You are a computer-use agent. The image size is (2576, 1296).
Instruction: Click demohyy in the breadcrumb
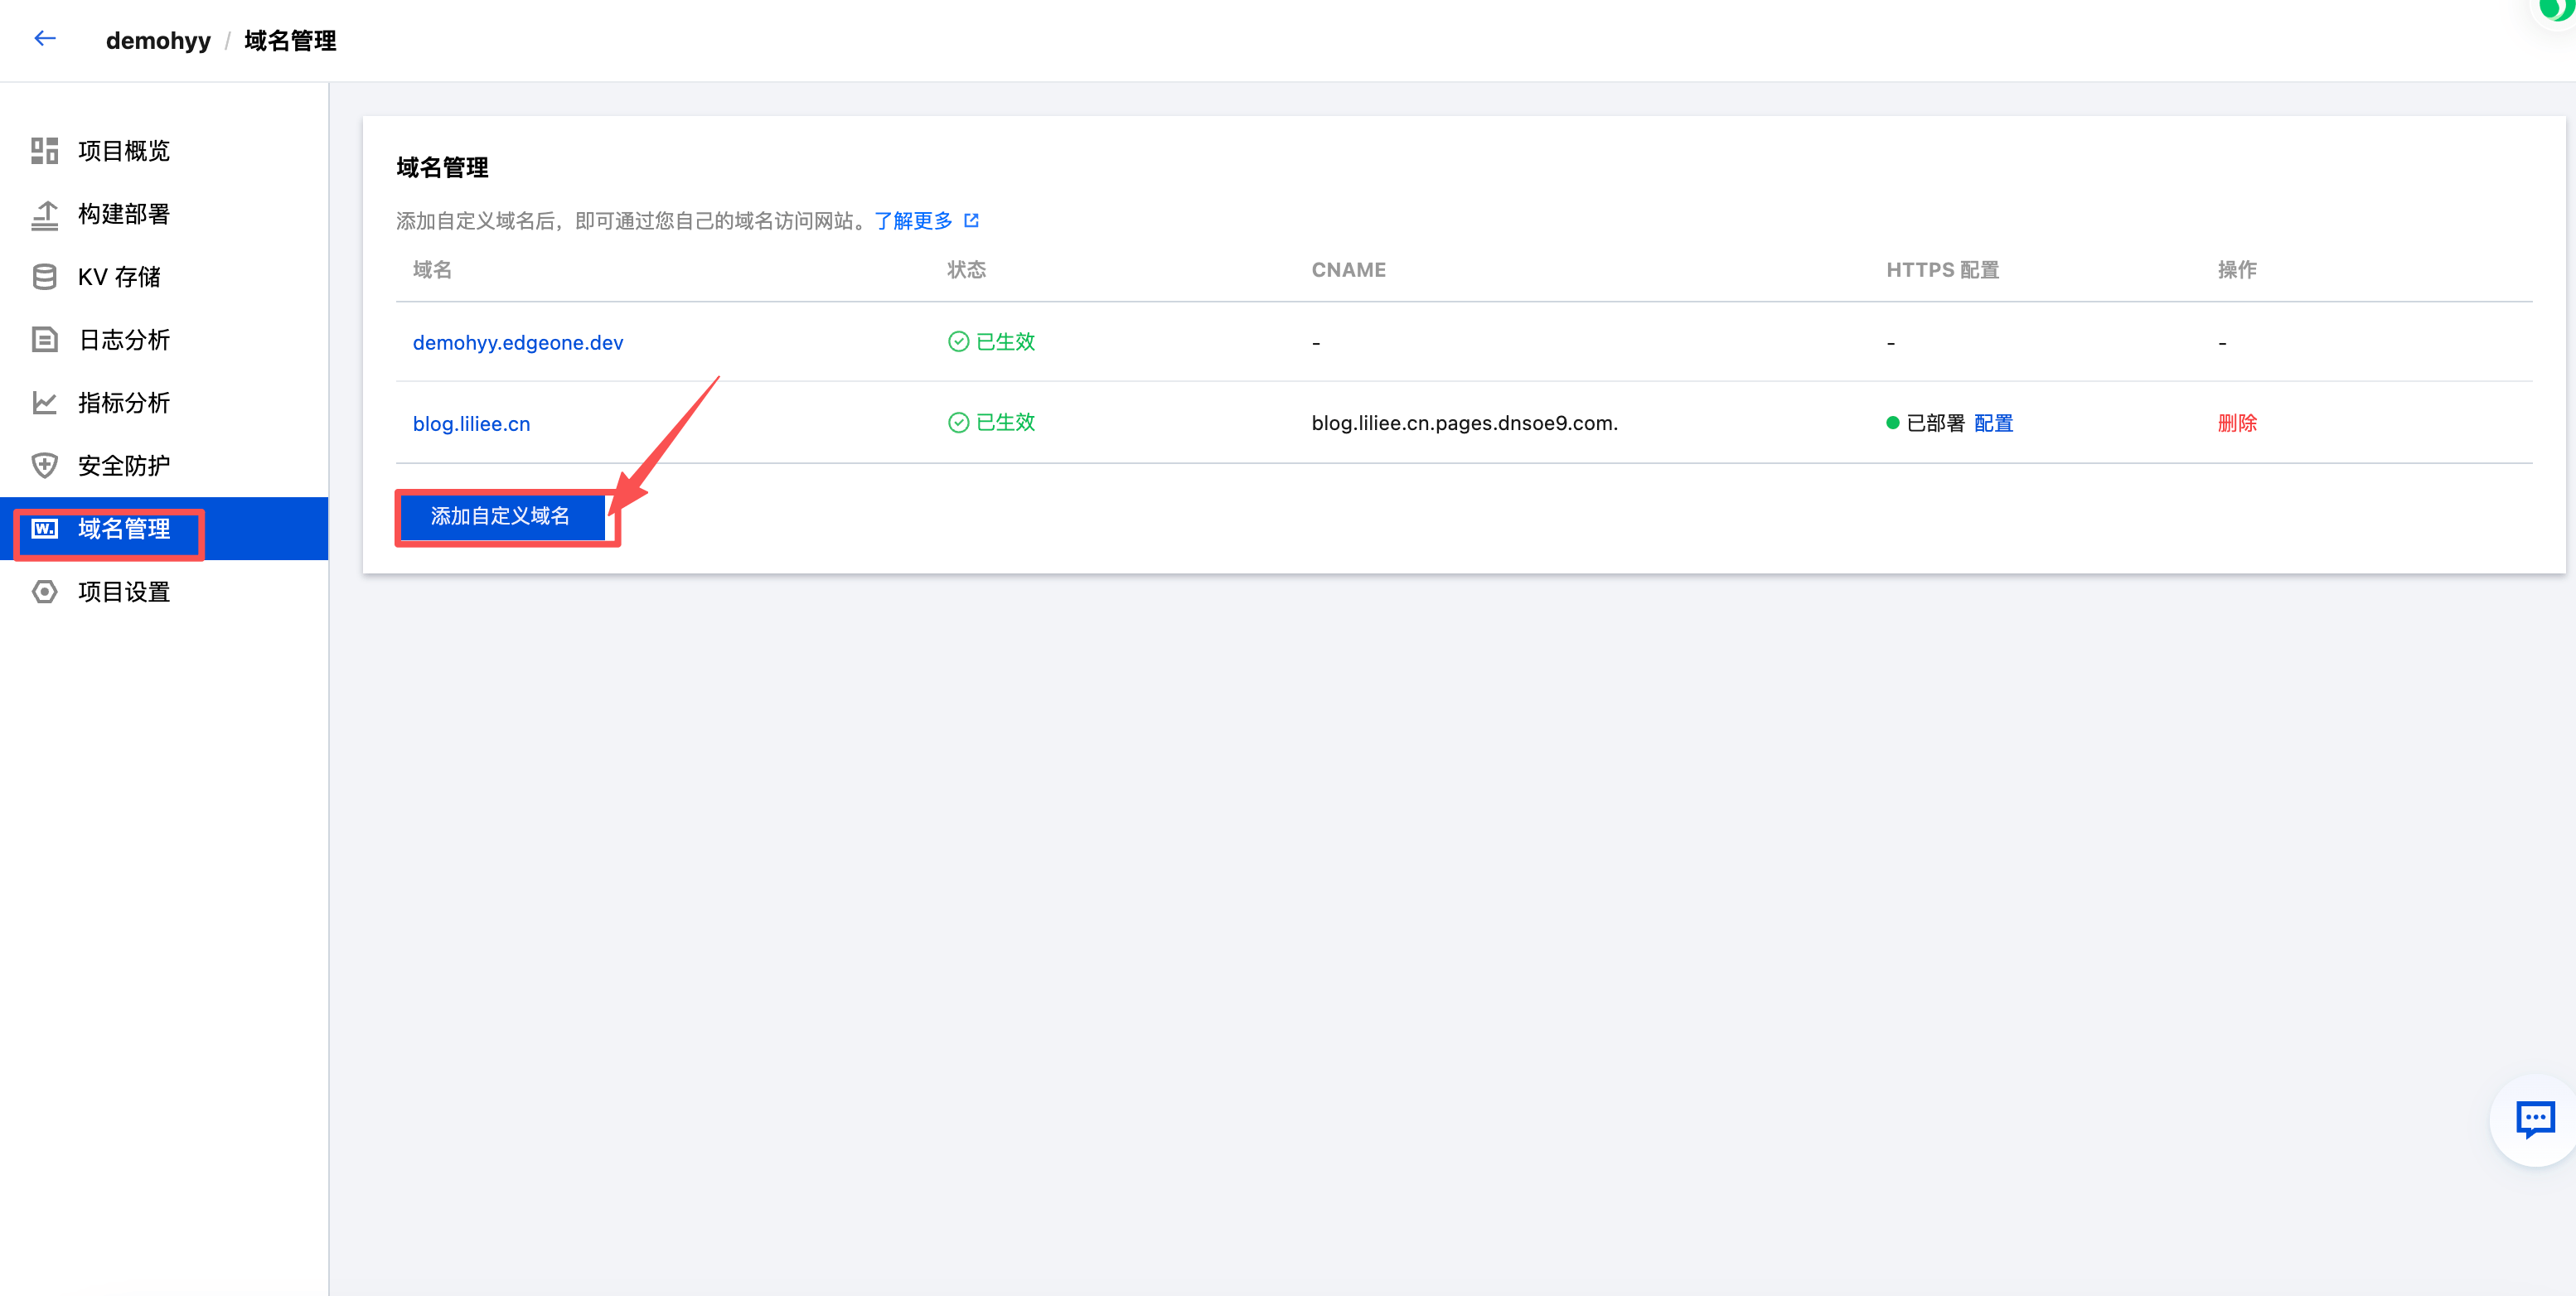click(158, 41)
